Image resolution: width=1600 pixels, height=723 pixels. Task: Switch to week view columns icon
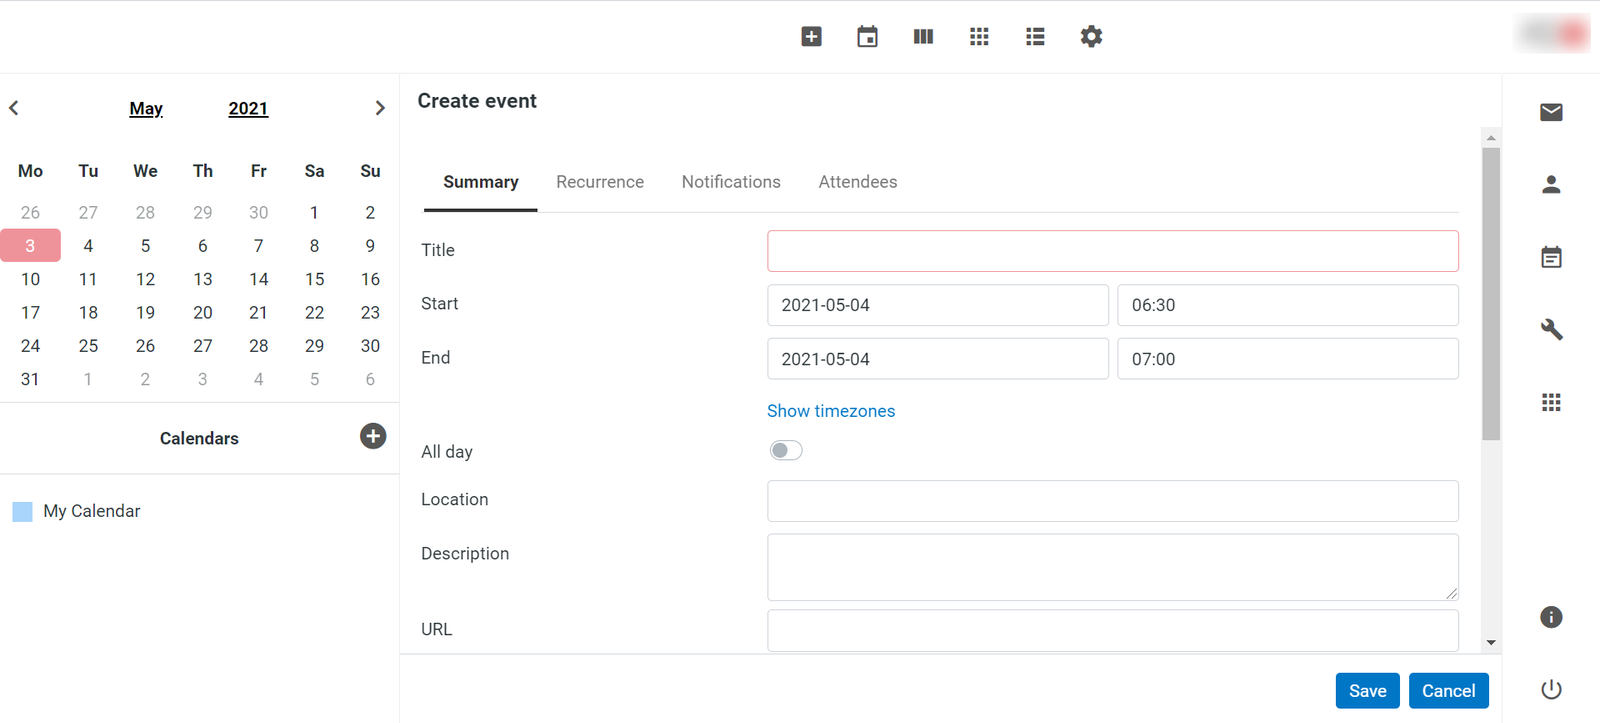[923, 37]
